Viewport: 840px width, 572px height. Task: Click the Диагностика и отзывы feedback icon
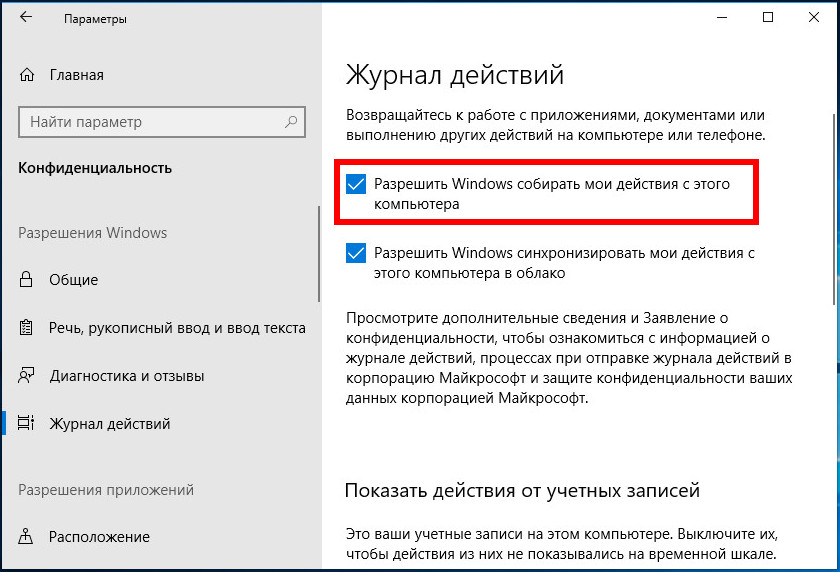click(26, 375)
